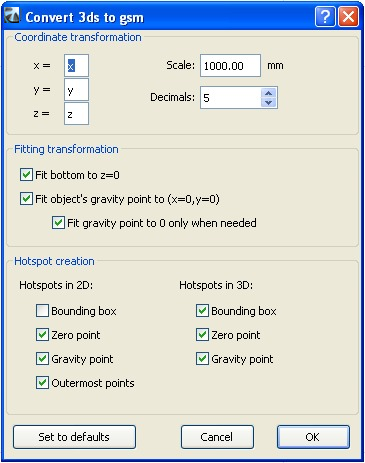Screen dimensions: 365x463
Task: Uncheck 3D Gravity point hotspot
Action: click(x=202, y=359)
